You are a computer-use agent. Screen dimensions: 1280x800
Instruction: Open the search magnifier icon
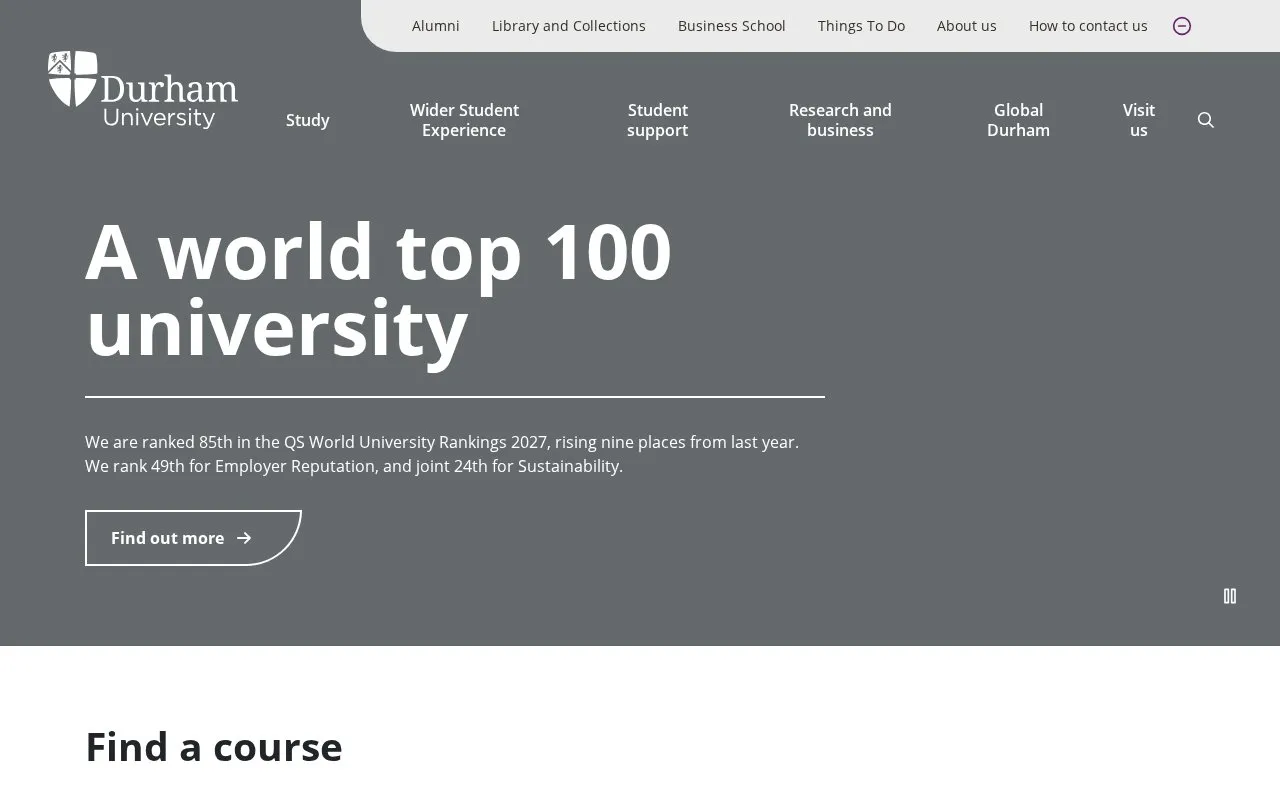(x=1206, y=120)
